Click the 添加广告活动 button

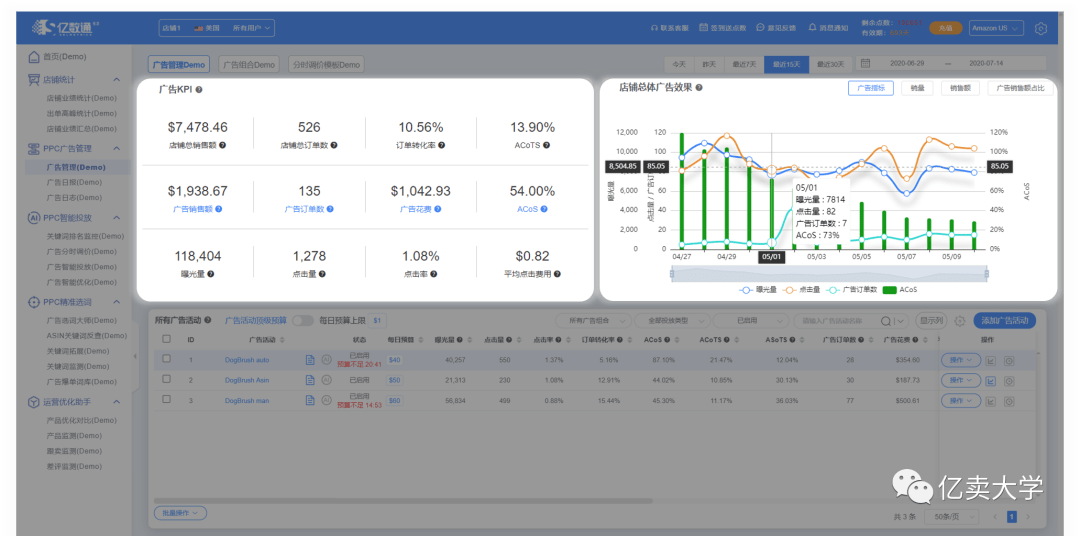(1004, 321)
